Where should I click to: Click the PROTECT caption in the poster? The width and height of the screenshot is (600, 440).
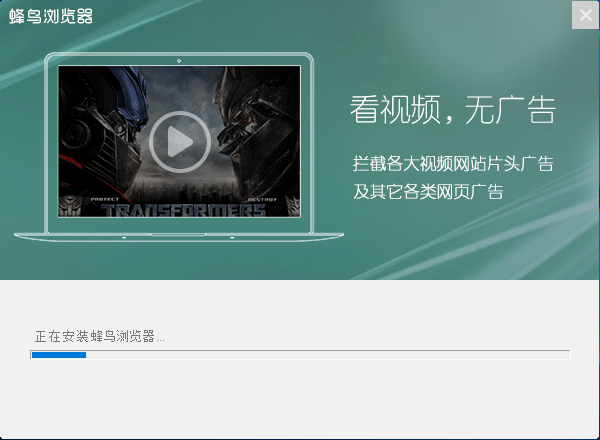click(105, 199)
